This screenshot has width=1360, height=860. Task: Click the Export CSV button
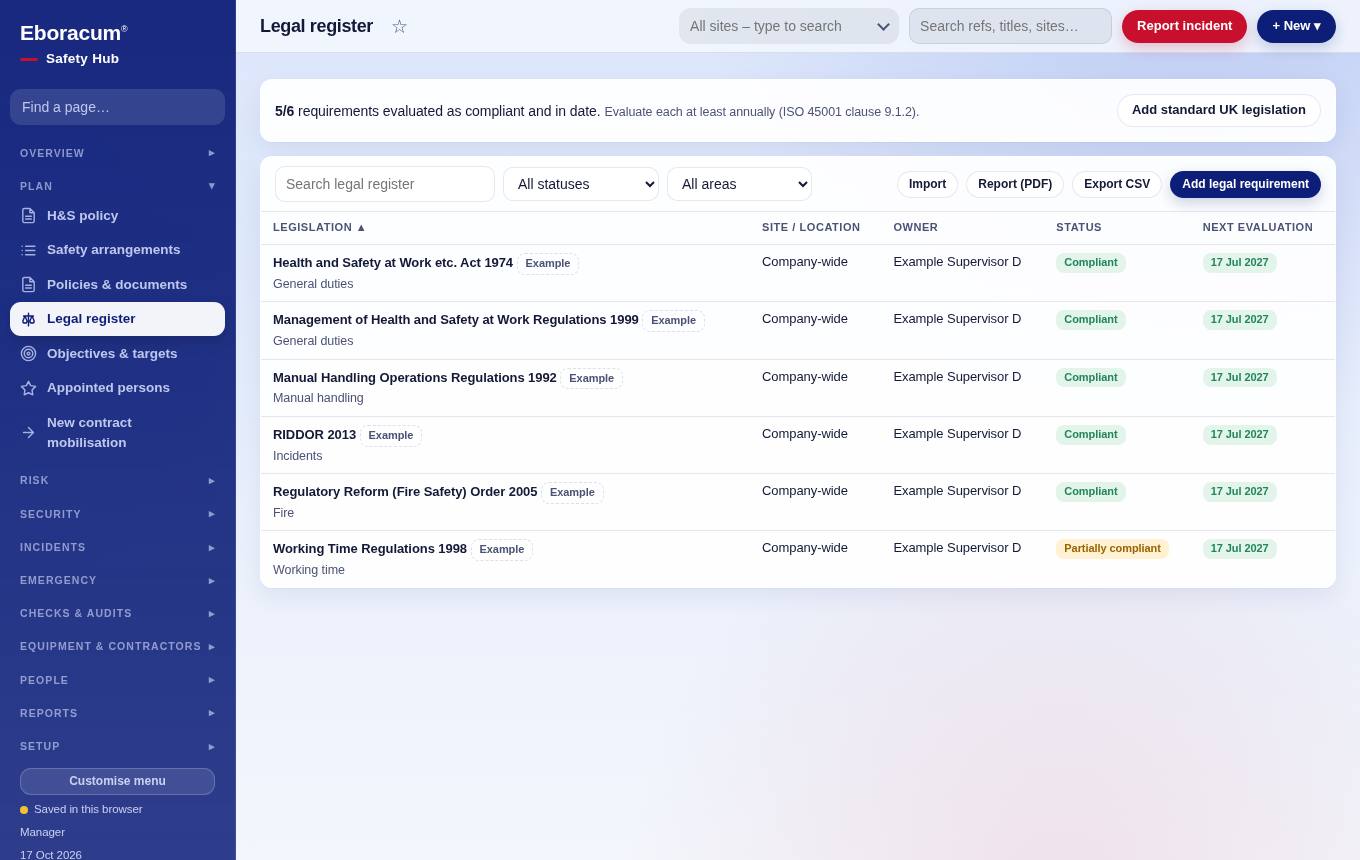point(1117,184)
